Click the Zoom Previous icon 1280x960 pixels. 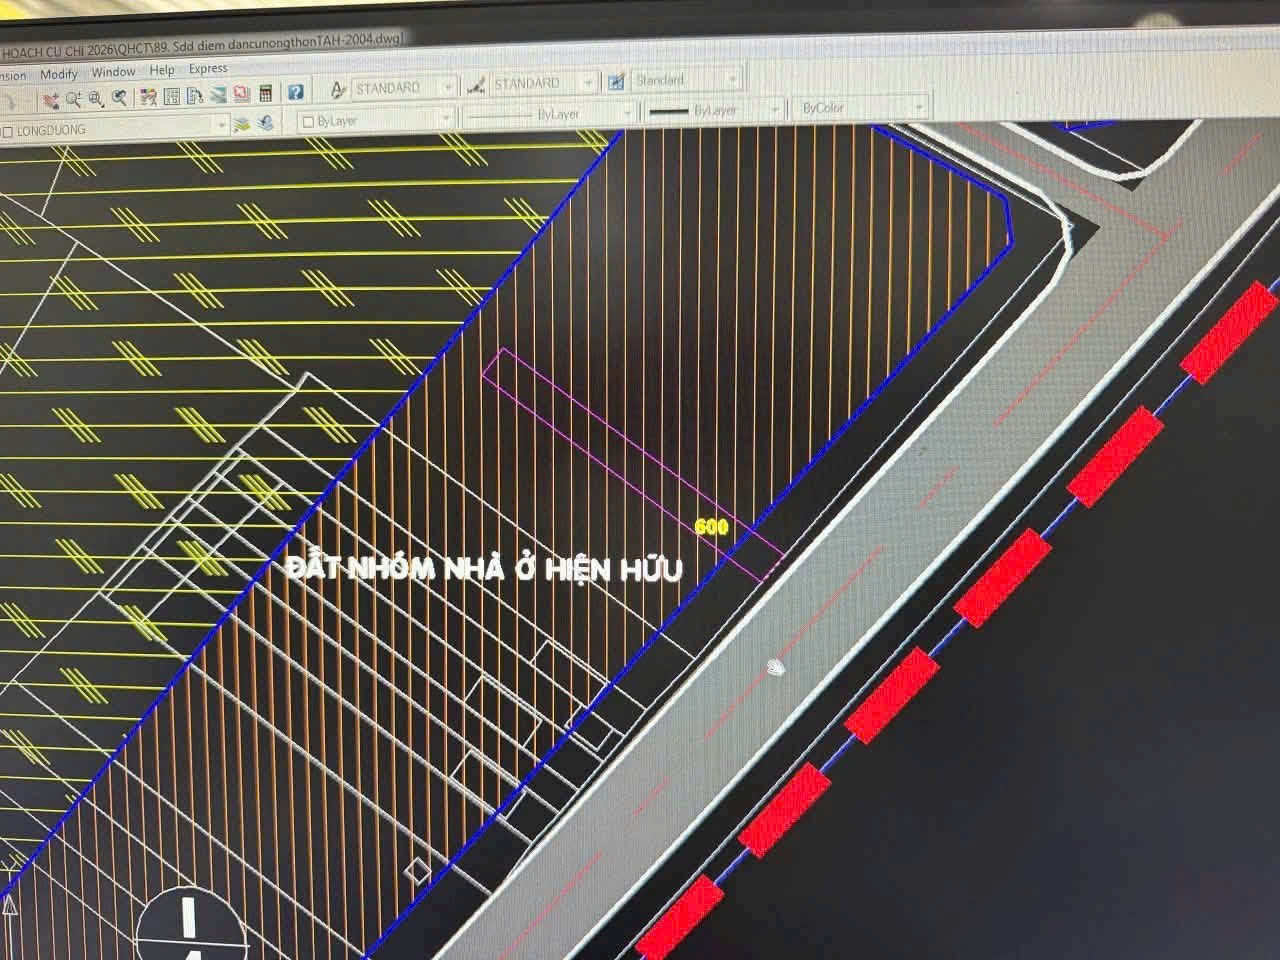(119, 97)
